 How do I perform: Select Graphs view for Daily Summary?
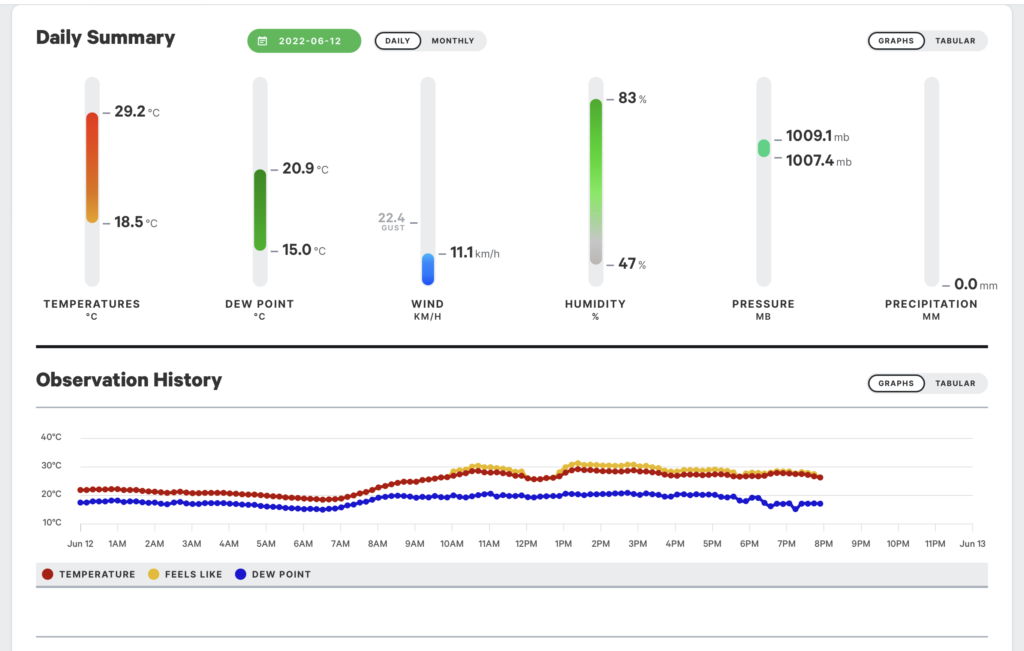pos(896,40)
